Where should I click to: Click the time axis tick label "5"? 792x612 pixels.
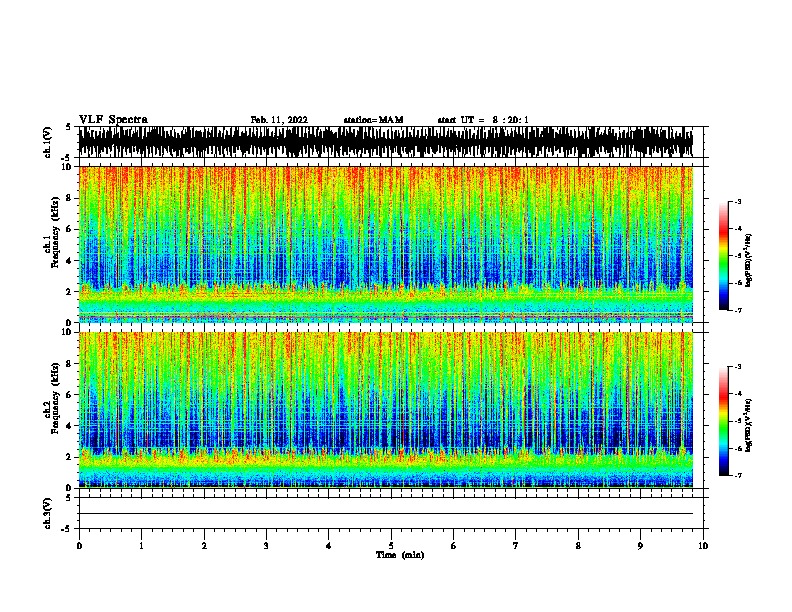click(391, 546)
